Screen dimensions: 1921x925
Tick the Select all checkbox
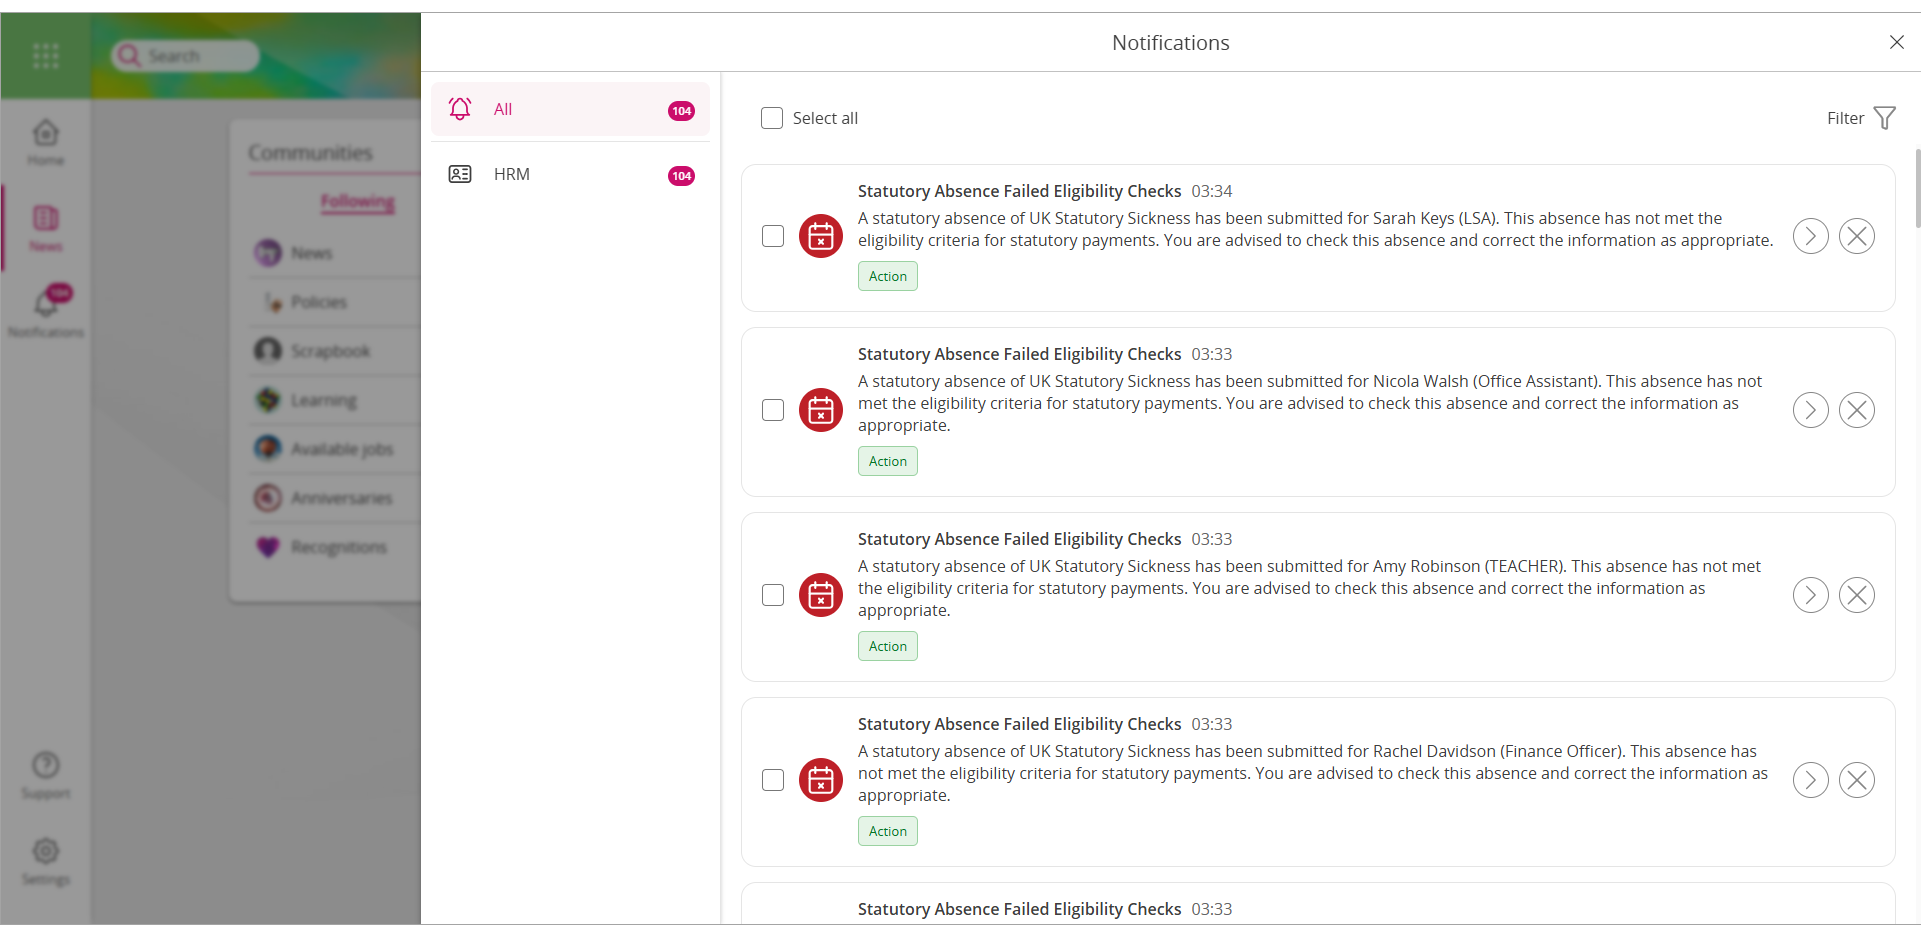point(772,118)
